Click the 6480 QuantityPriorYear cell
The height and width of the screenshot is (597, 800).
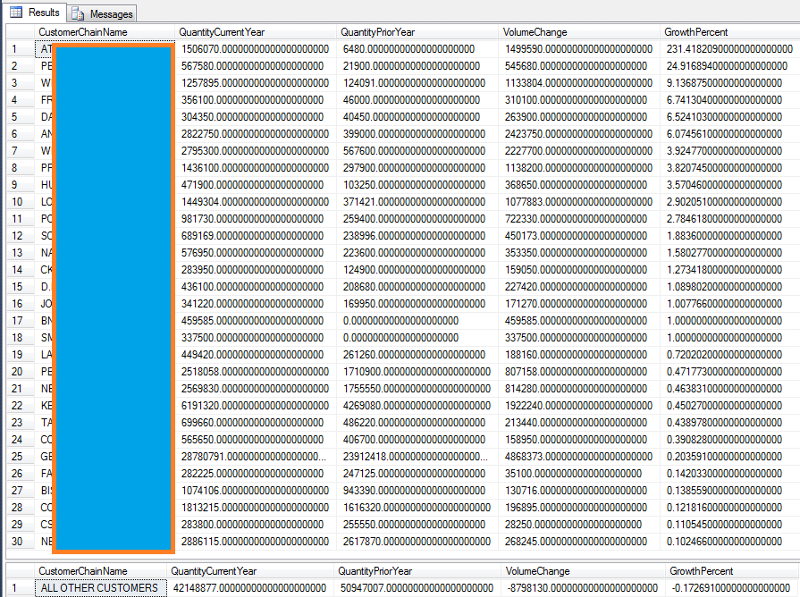[418, 49]
